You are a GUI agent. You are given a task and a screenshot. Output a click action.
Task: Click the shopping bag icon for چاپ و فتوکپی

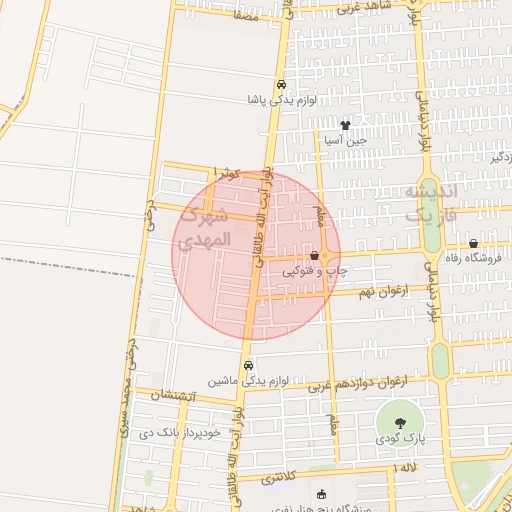[314, 256]
